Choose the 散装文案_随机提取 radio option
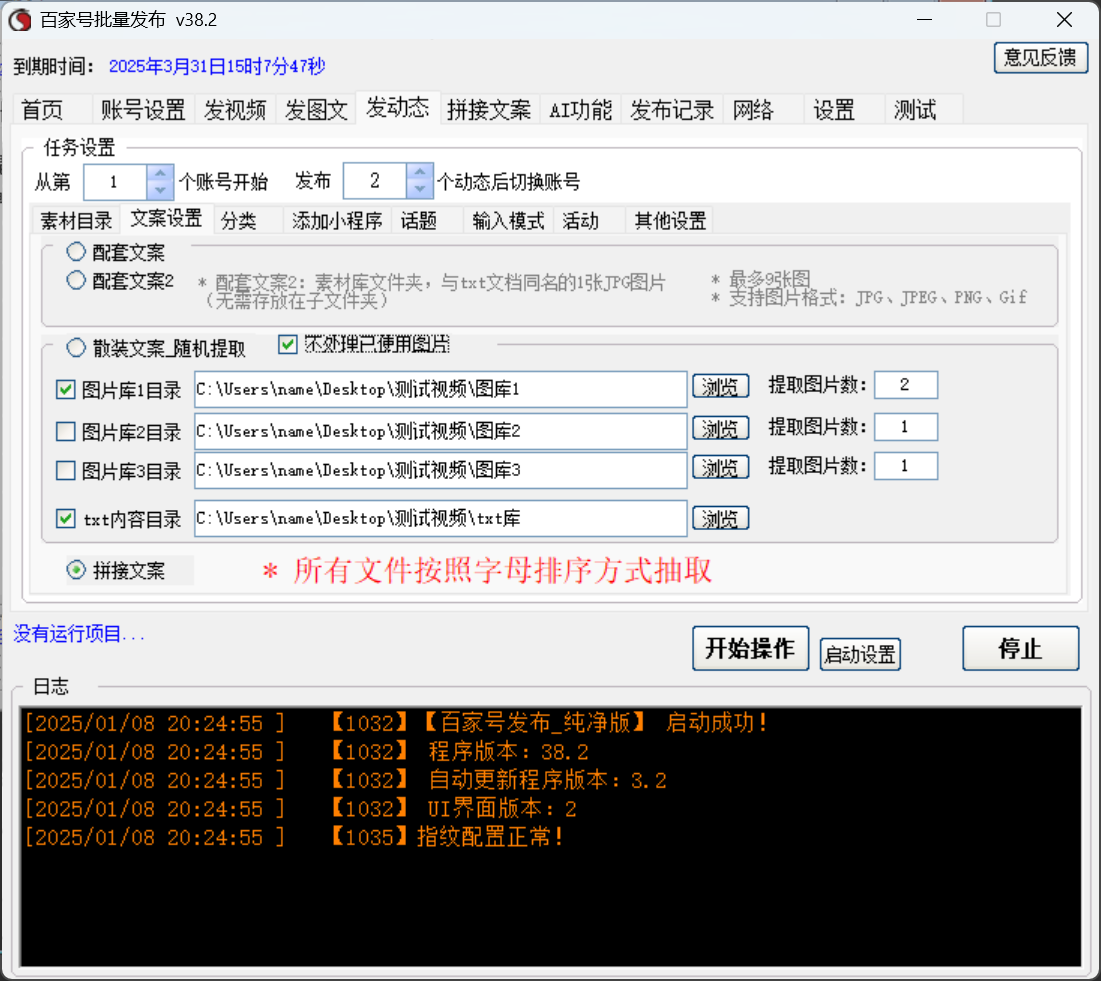Screen dimensions: 1101x981 pyautogui.click(x=76, y=348)
